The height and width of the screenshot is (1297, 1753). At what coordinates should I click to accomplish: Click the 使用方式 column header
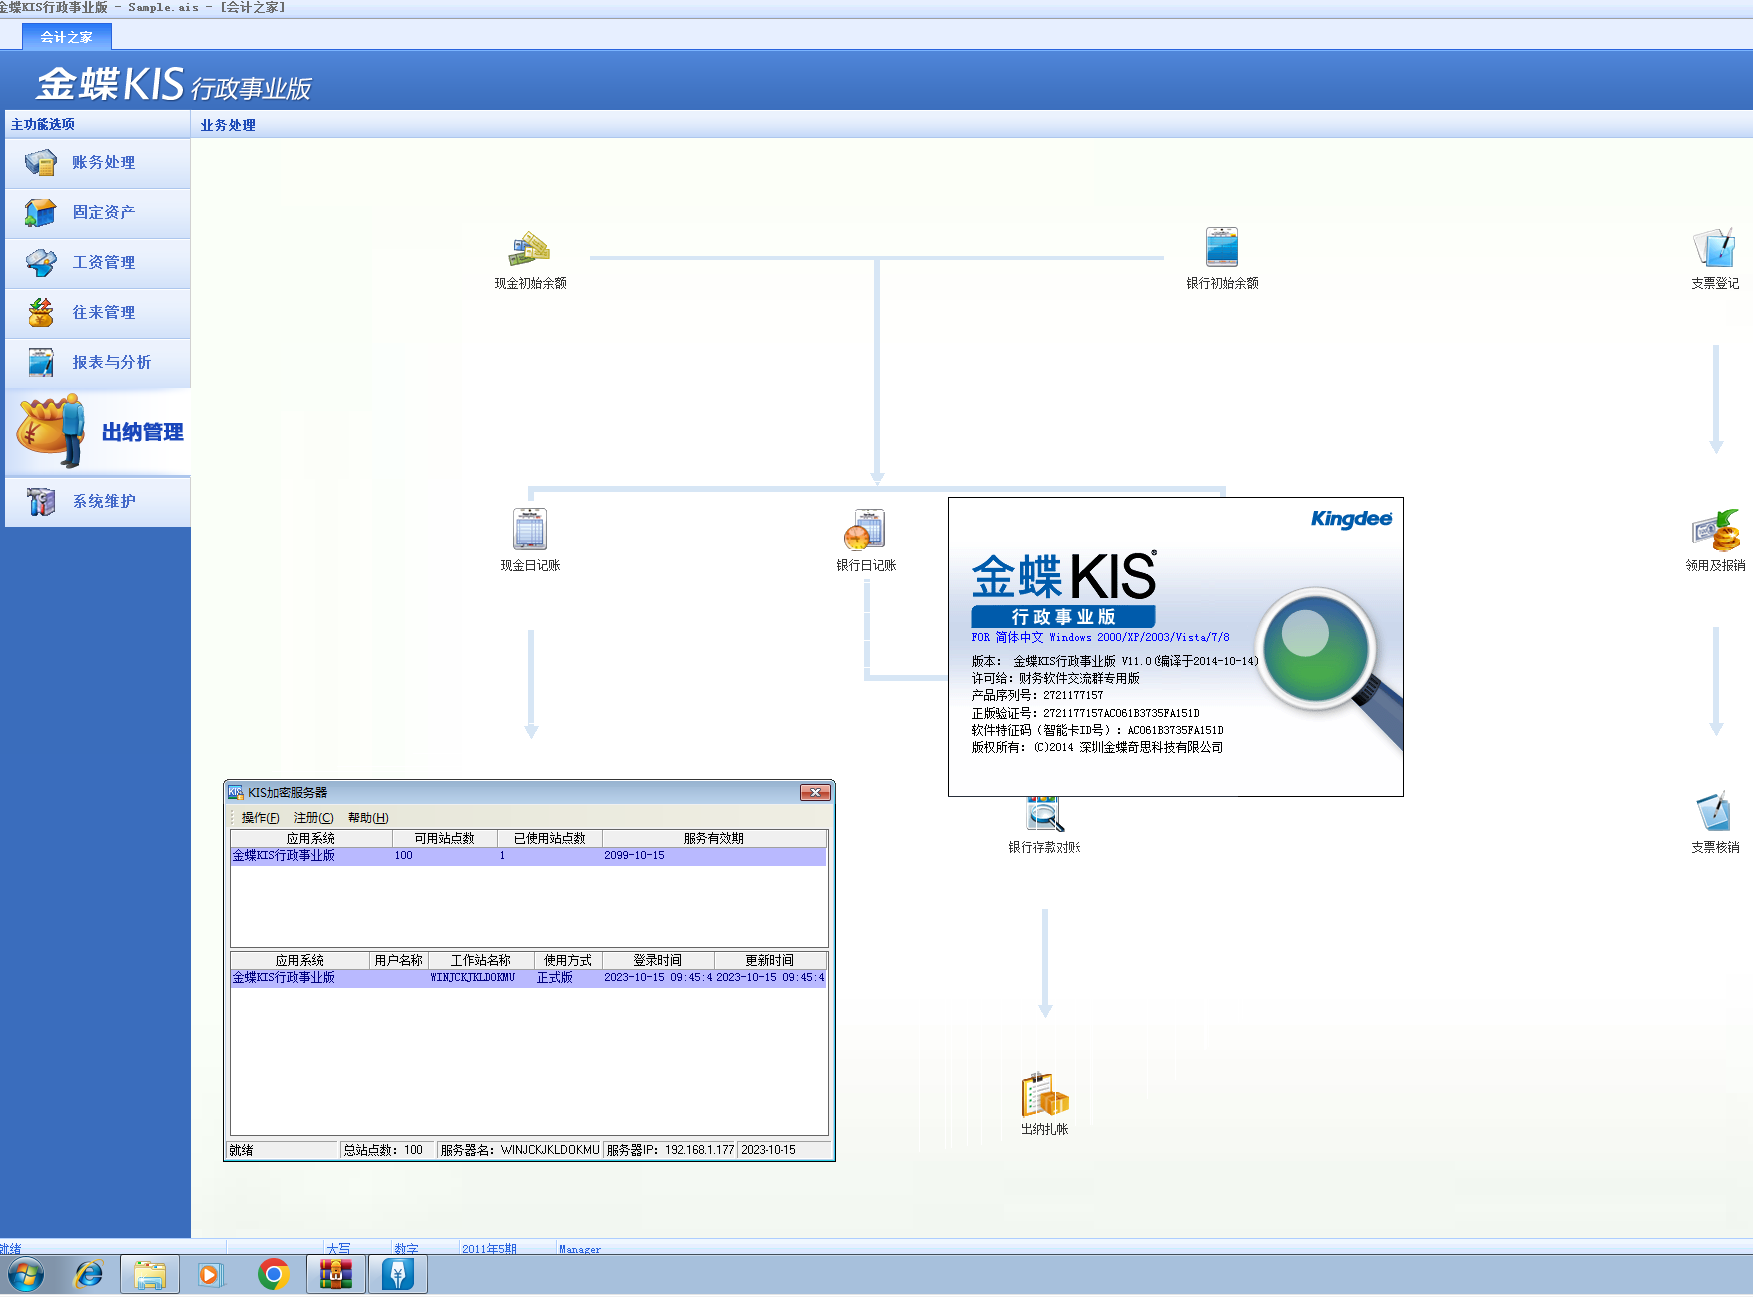568,960
